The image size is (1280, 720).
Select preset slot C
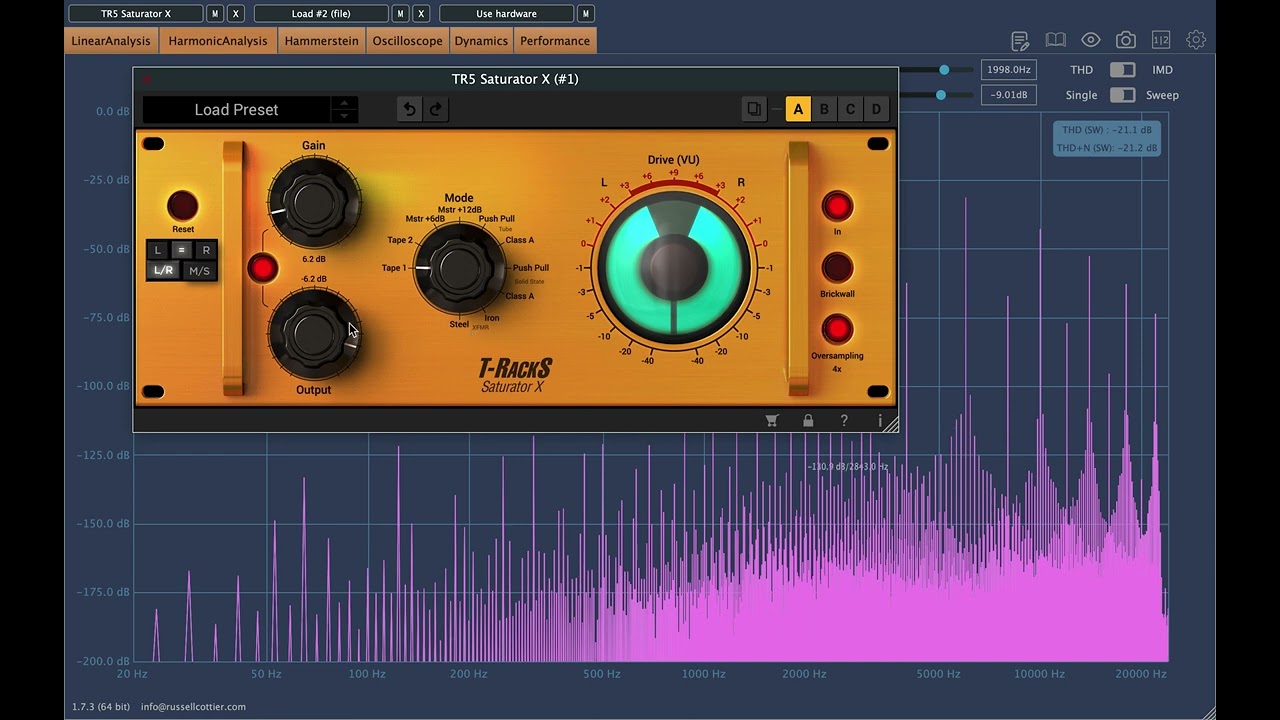click(850, 110)
